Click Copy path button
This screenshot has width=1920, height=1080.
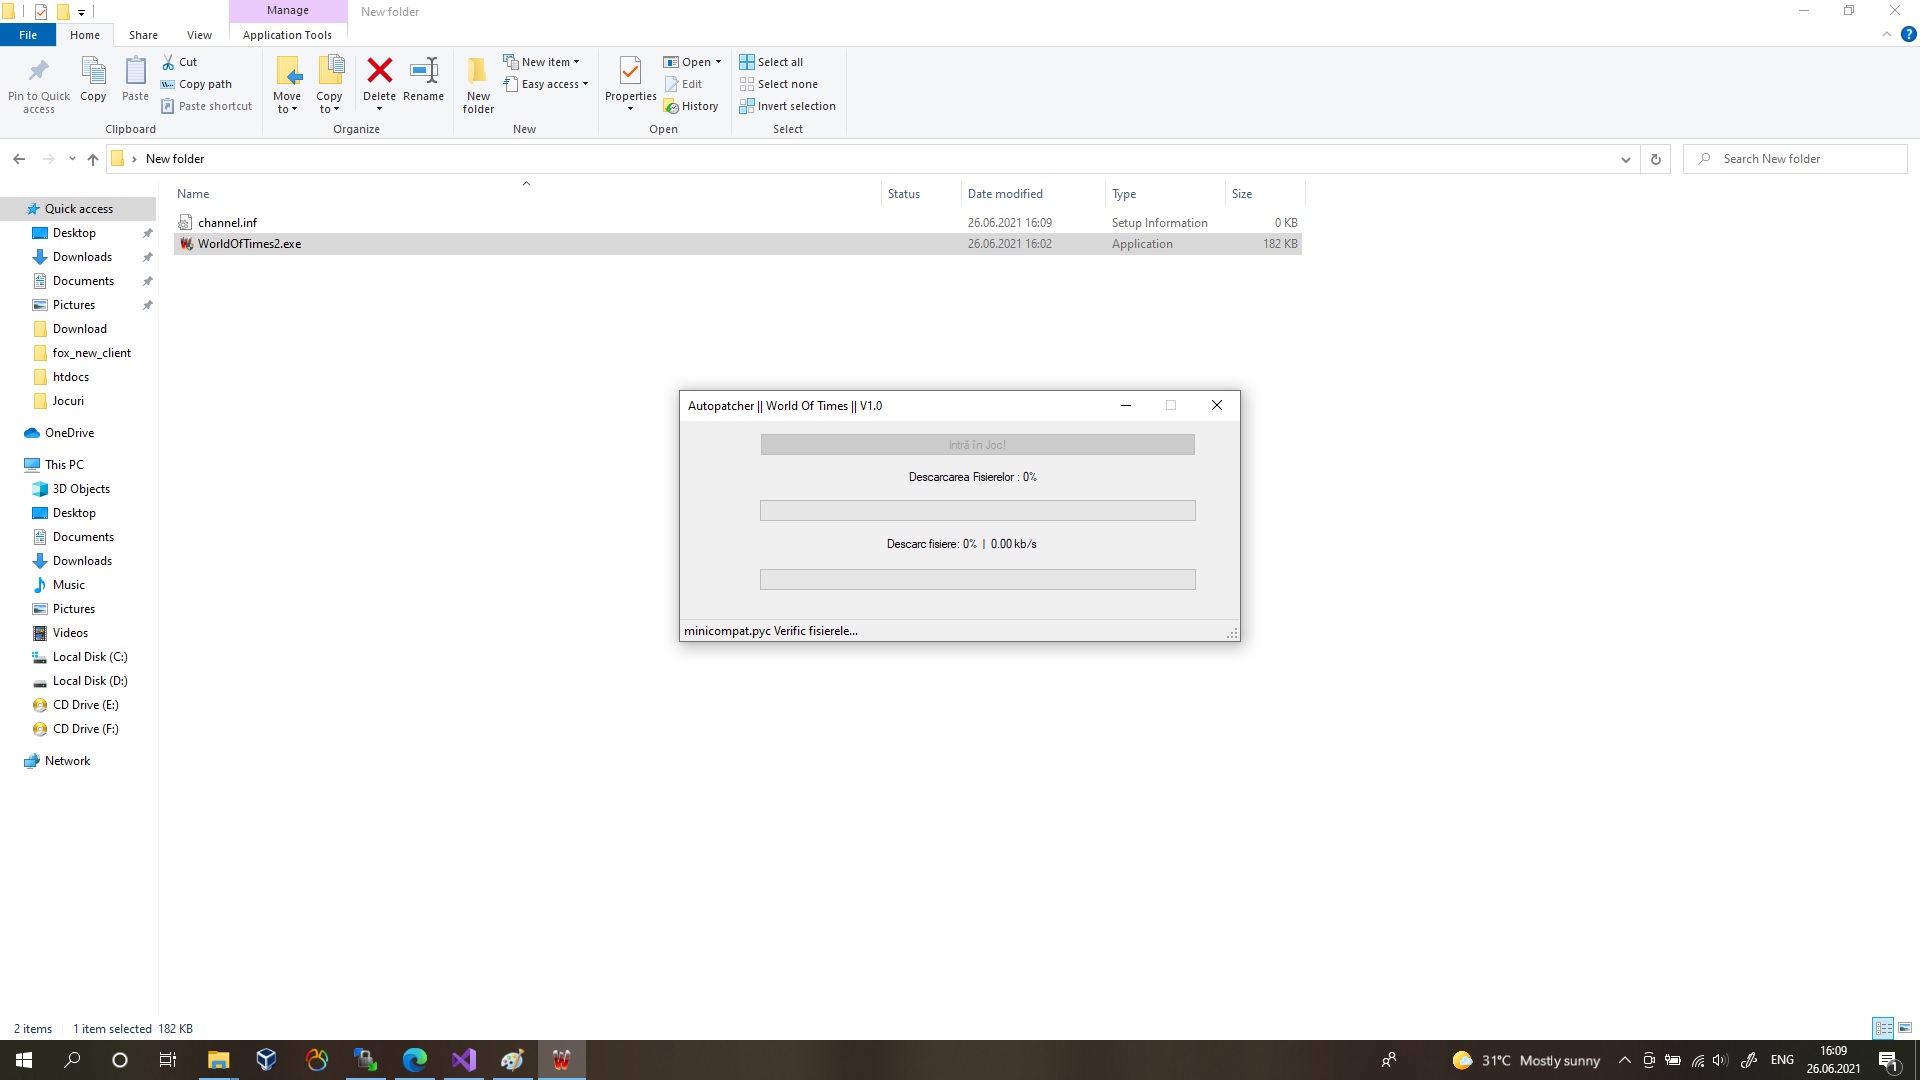[x=197, y=84]
